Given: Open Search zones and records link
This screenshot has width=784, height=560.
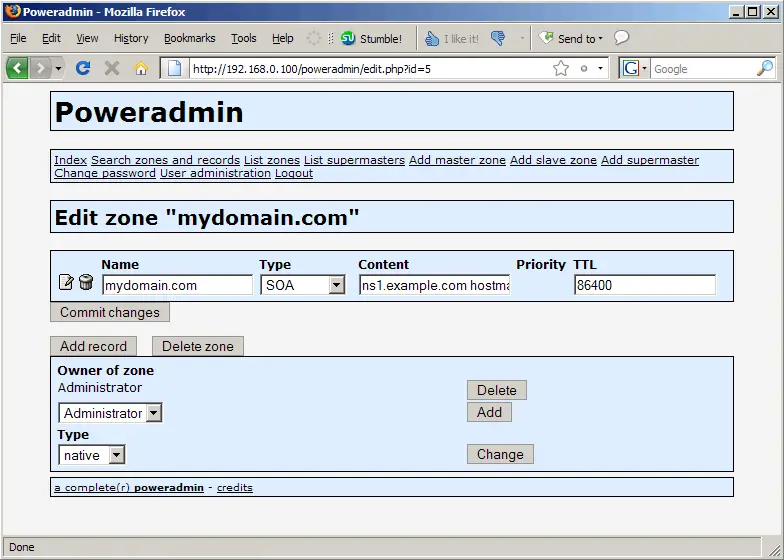Looking at the screenshot, I should tap(166, 160).
